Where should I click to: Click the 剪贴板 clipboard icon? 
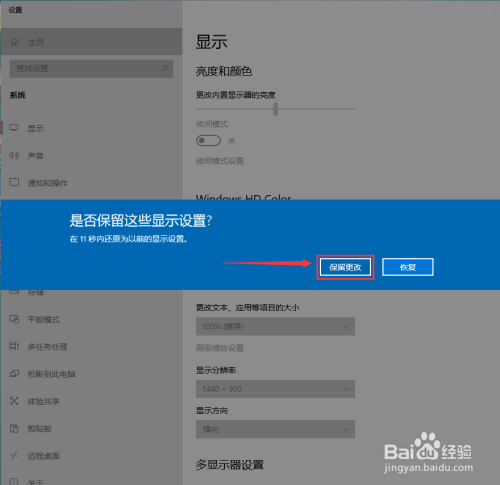tap(14, 428)
